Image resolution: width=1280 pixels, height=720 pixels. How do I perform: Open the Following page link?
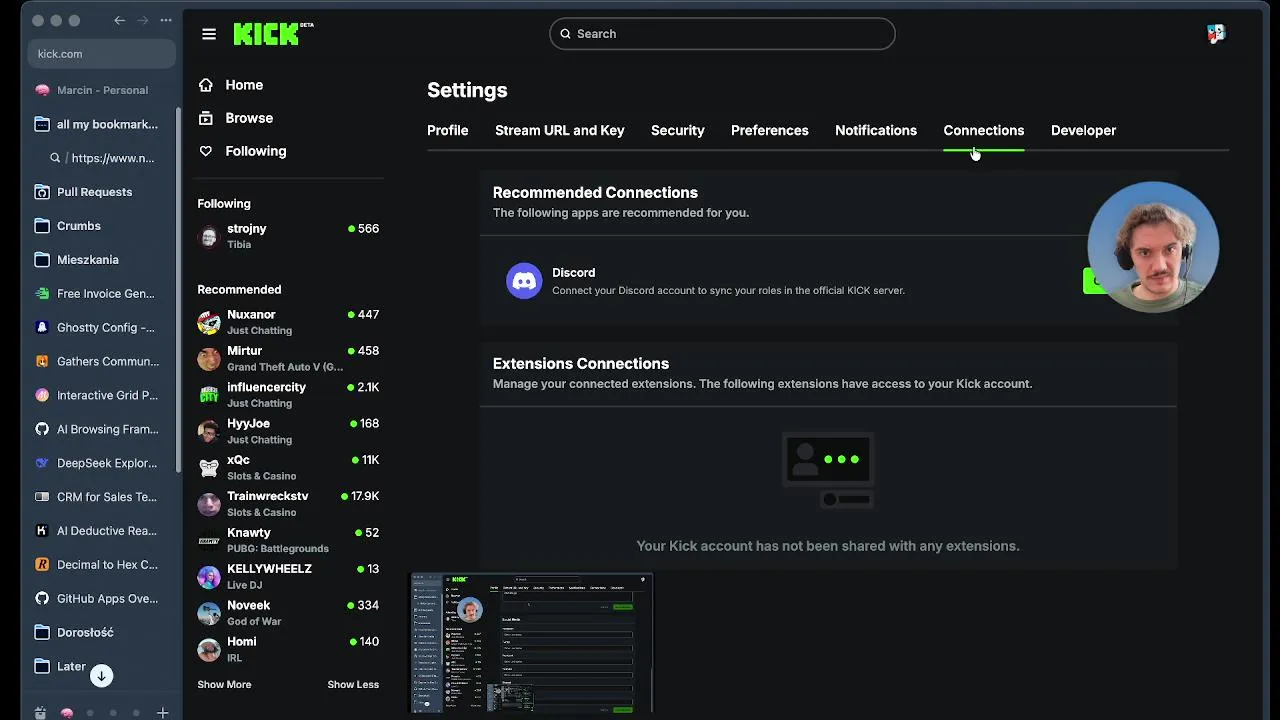(x=256, y=151)
